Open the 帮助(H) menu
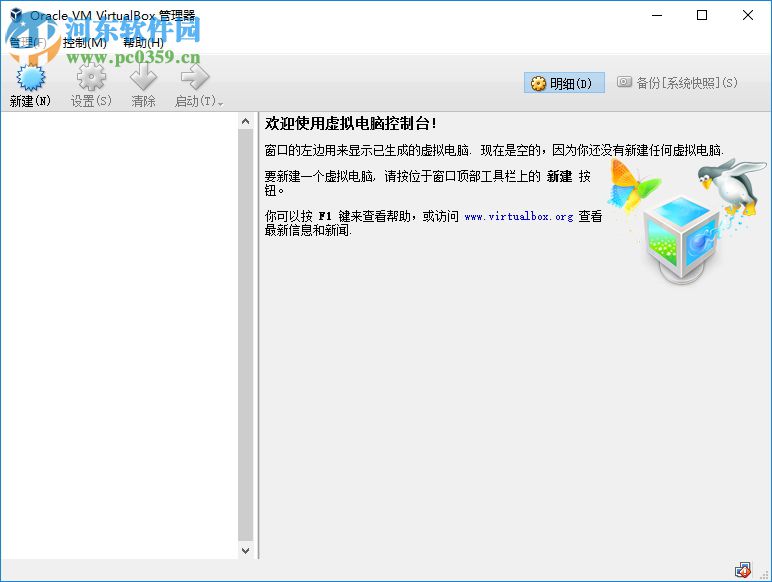 coord(143,43)
